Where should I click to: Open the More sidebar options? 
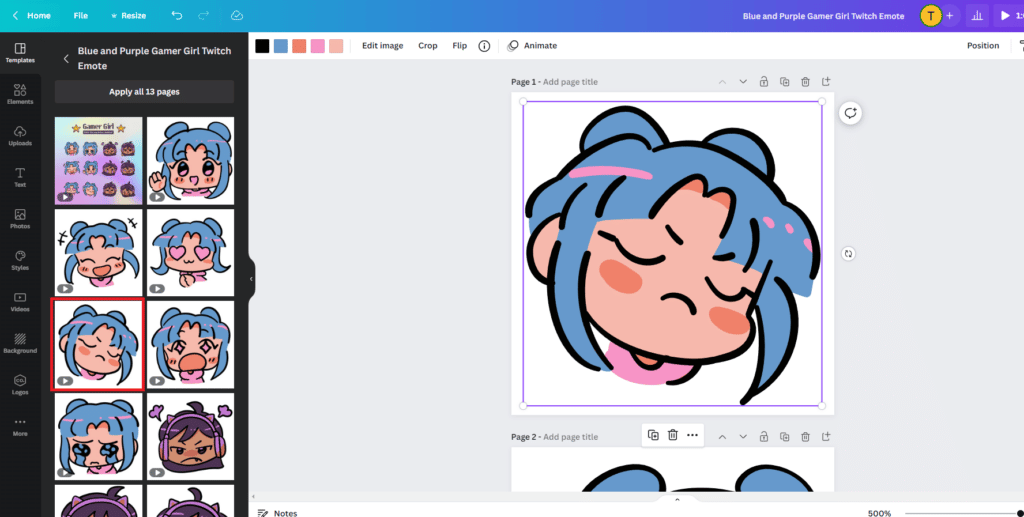(20, 426)
